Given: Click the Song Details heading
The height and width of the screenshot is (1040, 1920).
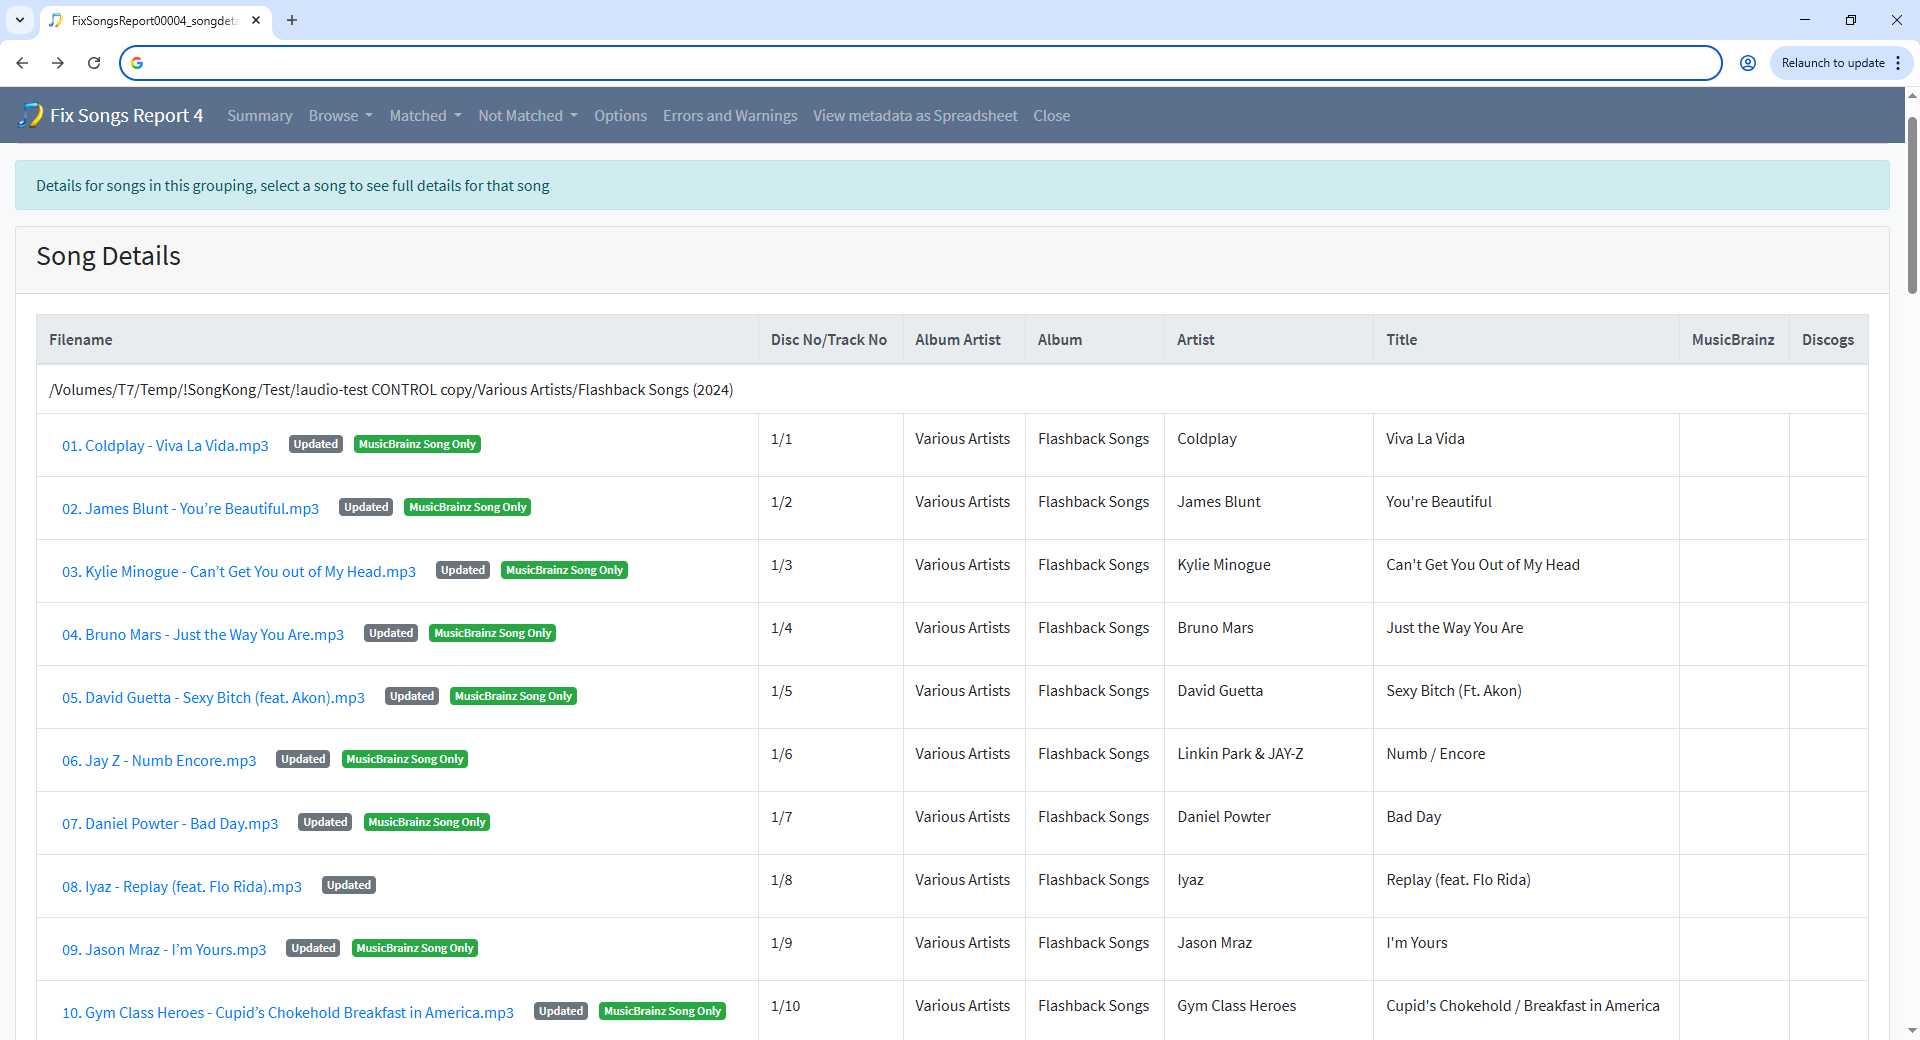Looking at the screenshot, I should point(109,257).
